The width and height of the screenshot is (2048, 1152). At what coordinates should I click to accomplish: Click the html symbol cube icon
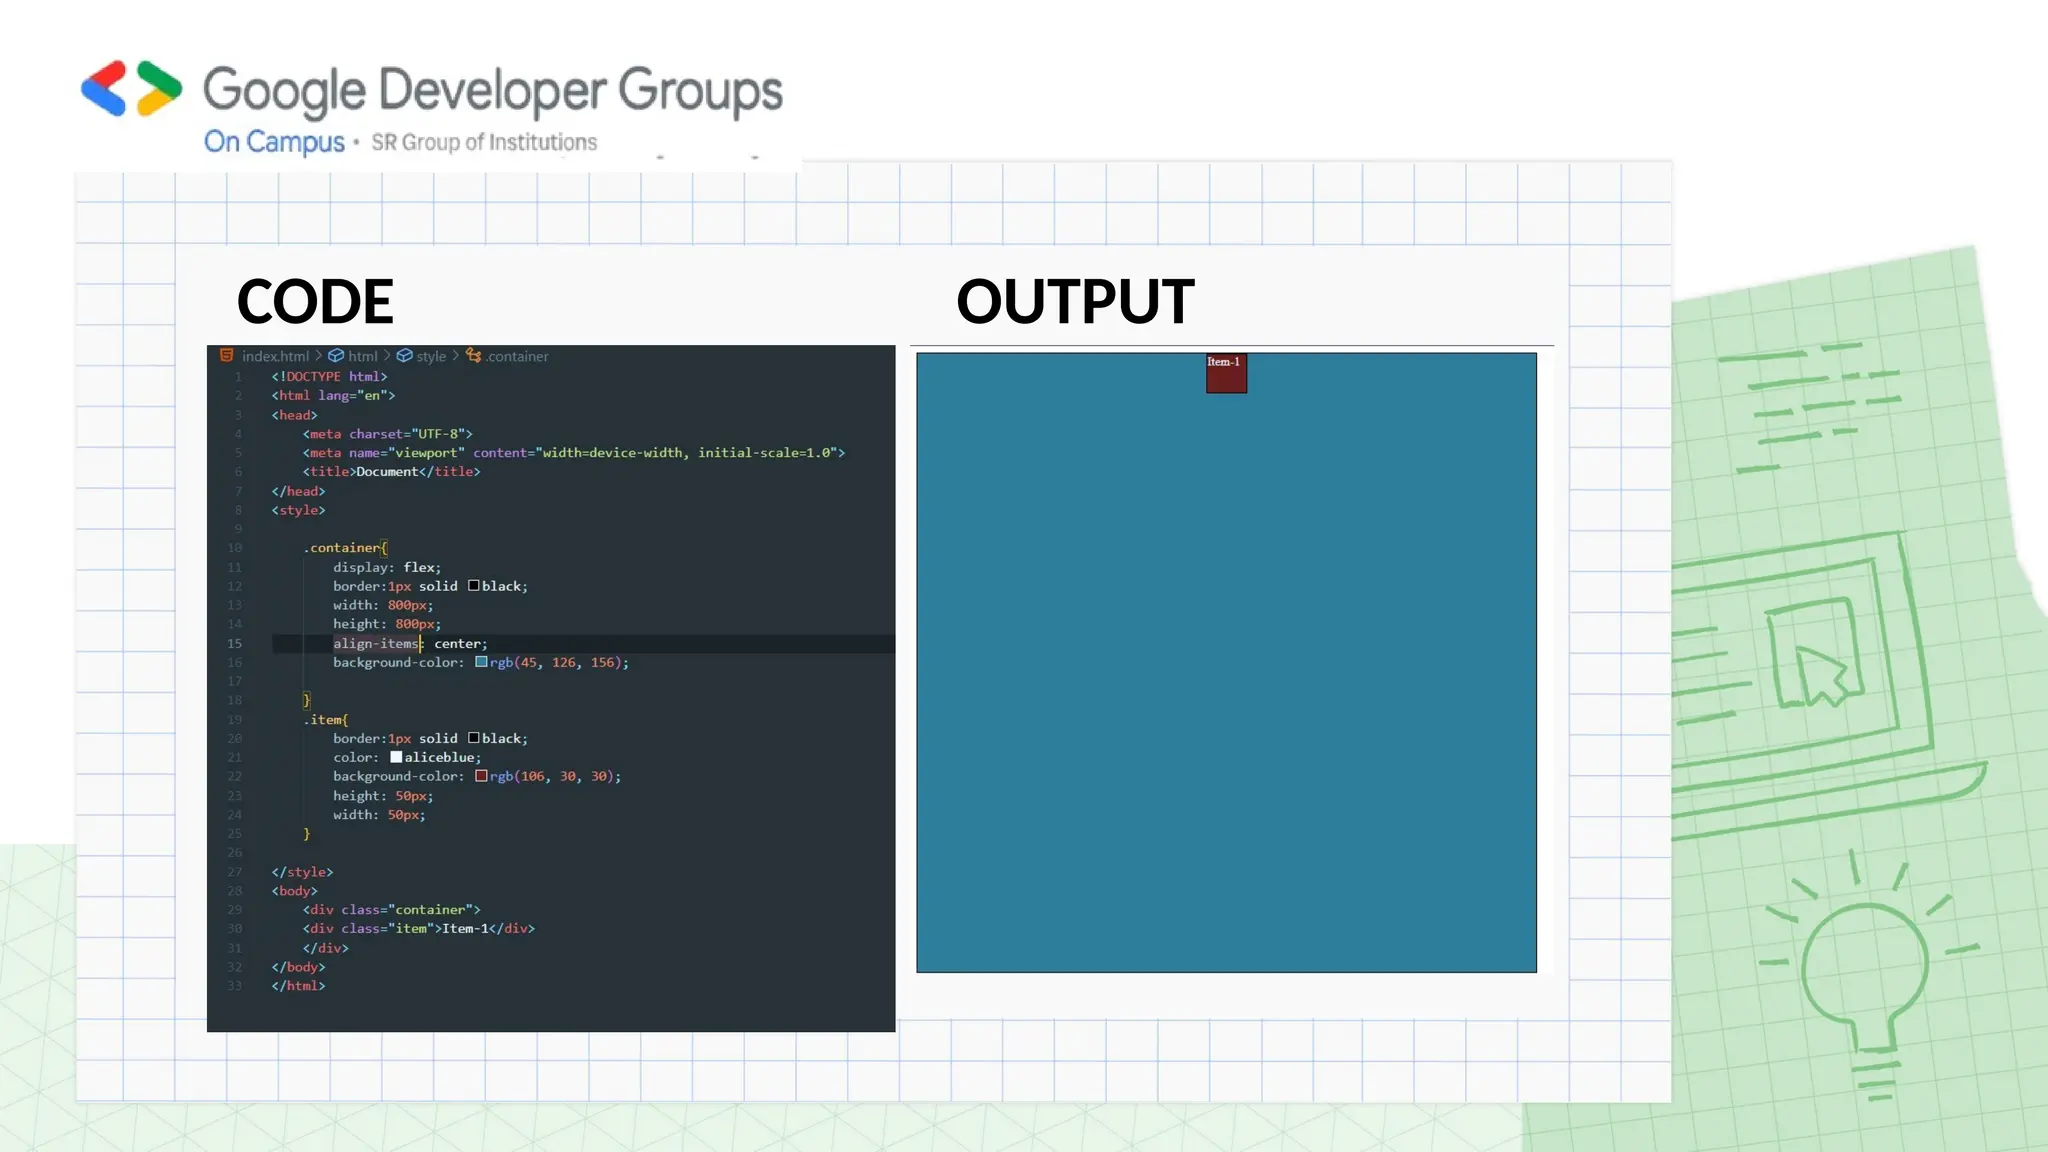(336, 356)
